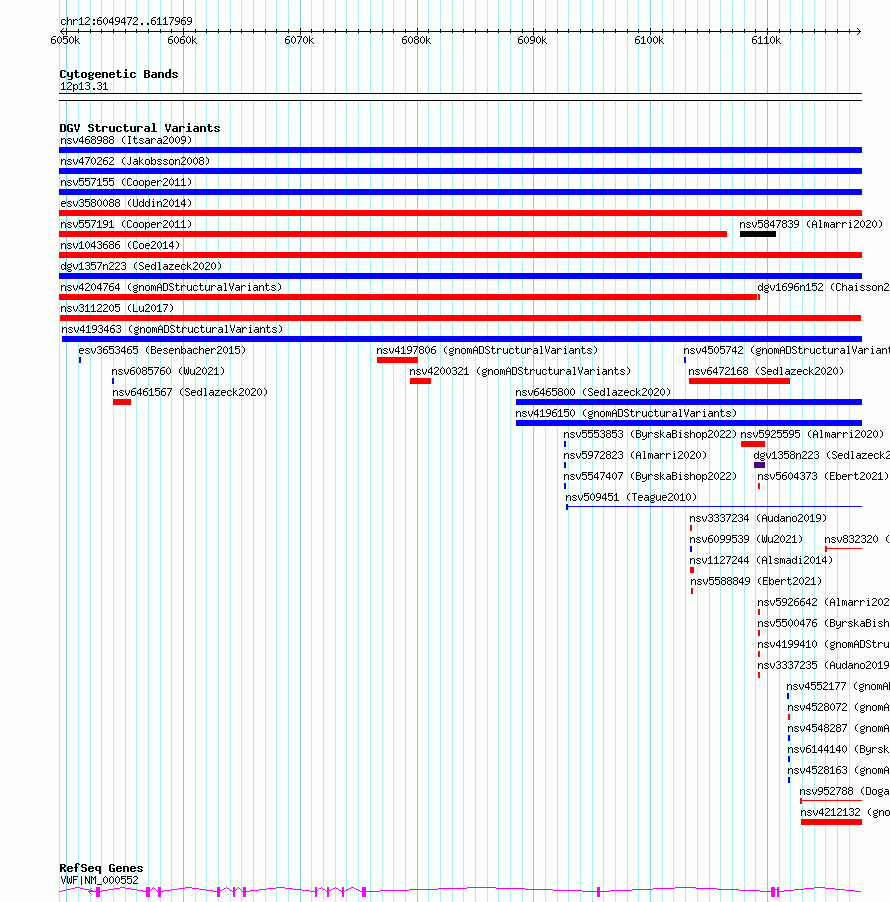Viewport: 890px width, 902px height.
Task: Select nsv5588849 (Ebert2021) label
Action: (756, 581)
